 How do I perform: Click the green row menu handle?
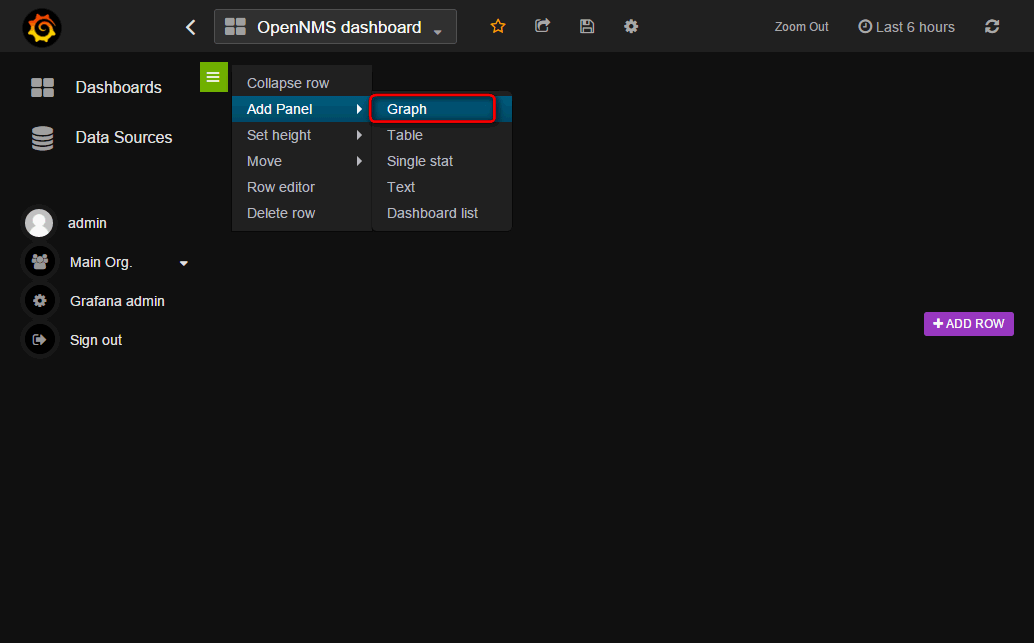coord(214,77)
